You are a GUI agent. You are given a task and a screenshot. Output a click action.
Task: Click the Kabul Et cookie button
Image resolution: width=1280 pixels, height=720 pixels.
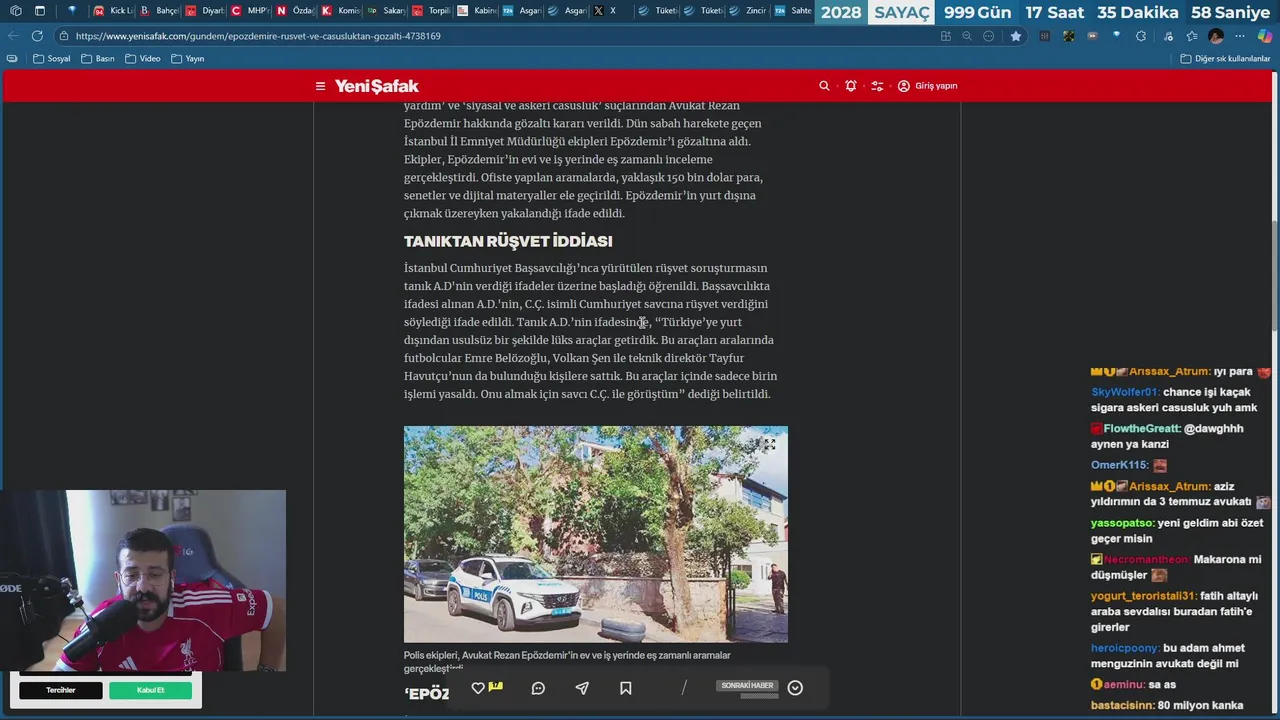(150, 690)
